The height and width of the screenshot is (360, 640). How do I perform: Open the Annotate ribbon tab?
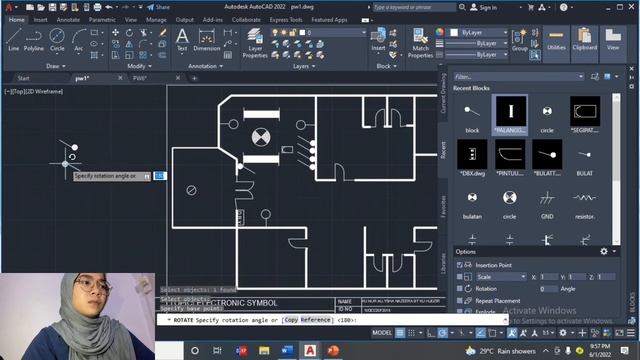tap(68, 20)
